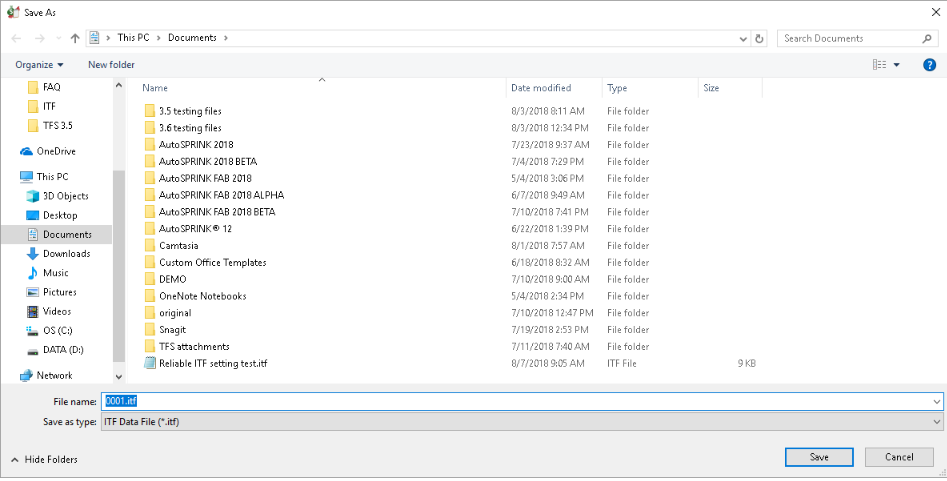
Task: Click This PC in address bar
Action: 133,37
